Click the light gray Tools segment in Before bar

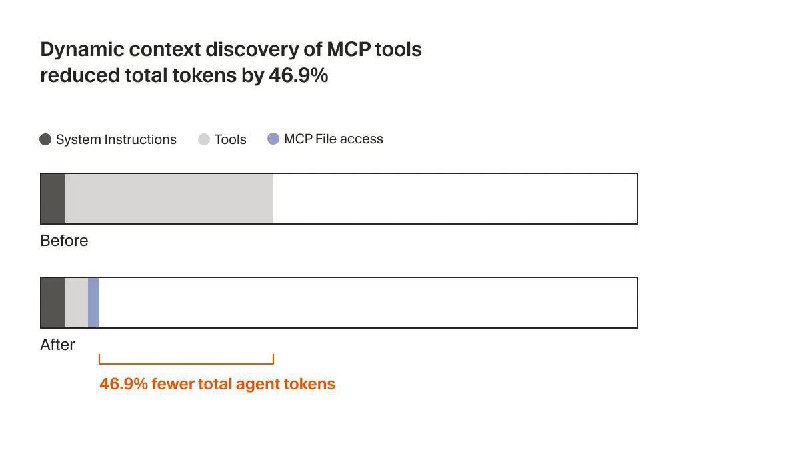[168, 198]
